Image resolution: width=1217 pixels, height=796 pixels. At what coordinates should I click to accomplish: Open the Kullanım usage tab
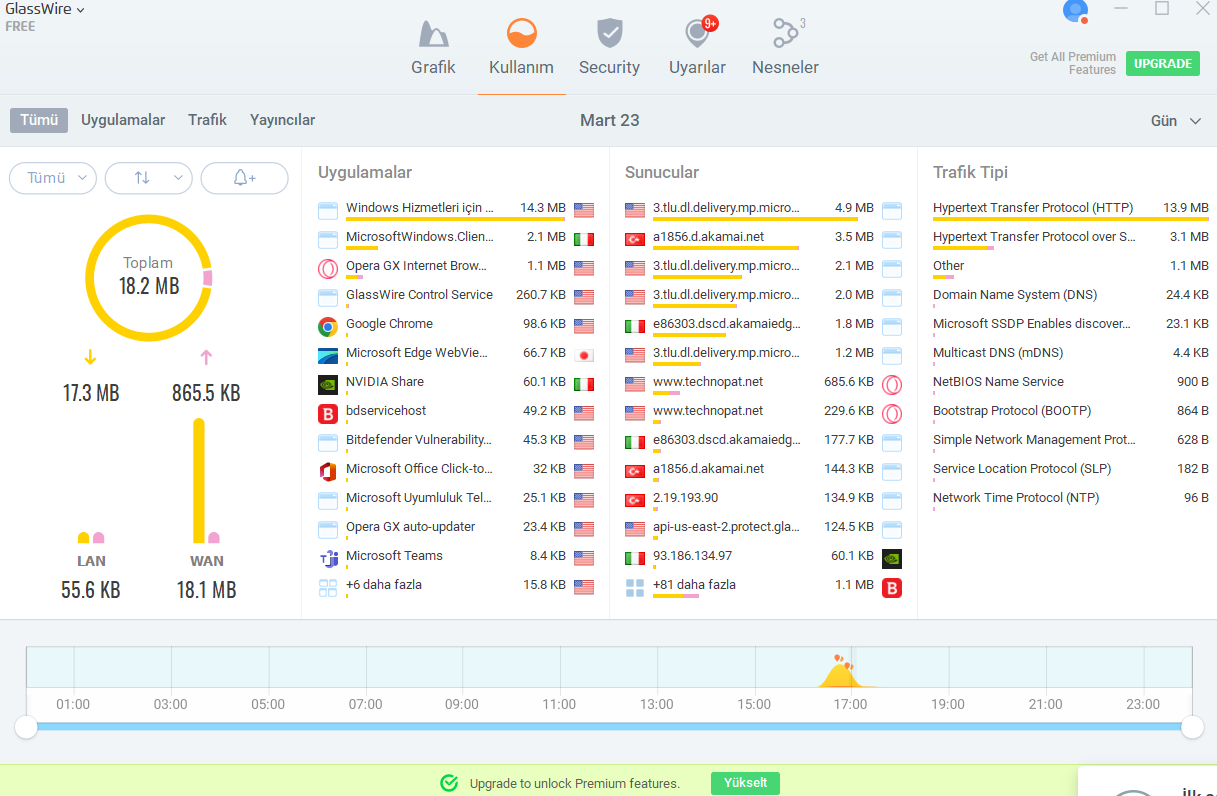tap(521, 48)
